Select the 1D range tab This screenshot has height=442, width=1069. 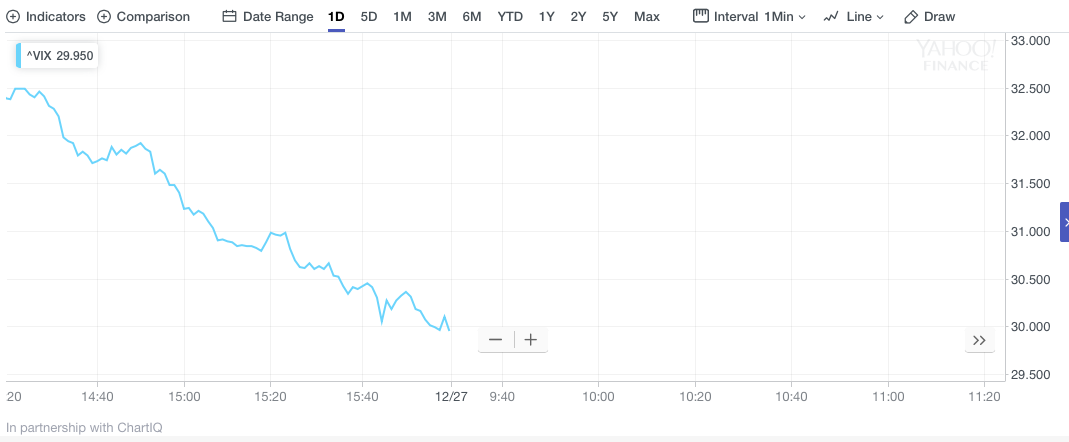(x=336, y=17)
